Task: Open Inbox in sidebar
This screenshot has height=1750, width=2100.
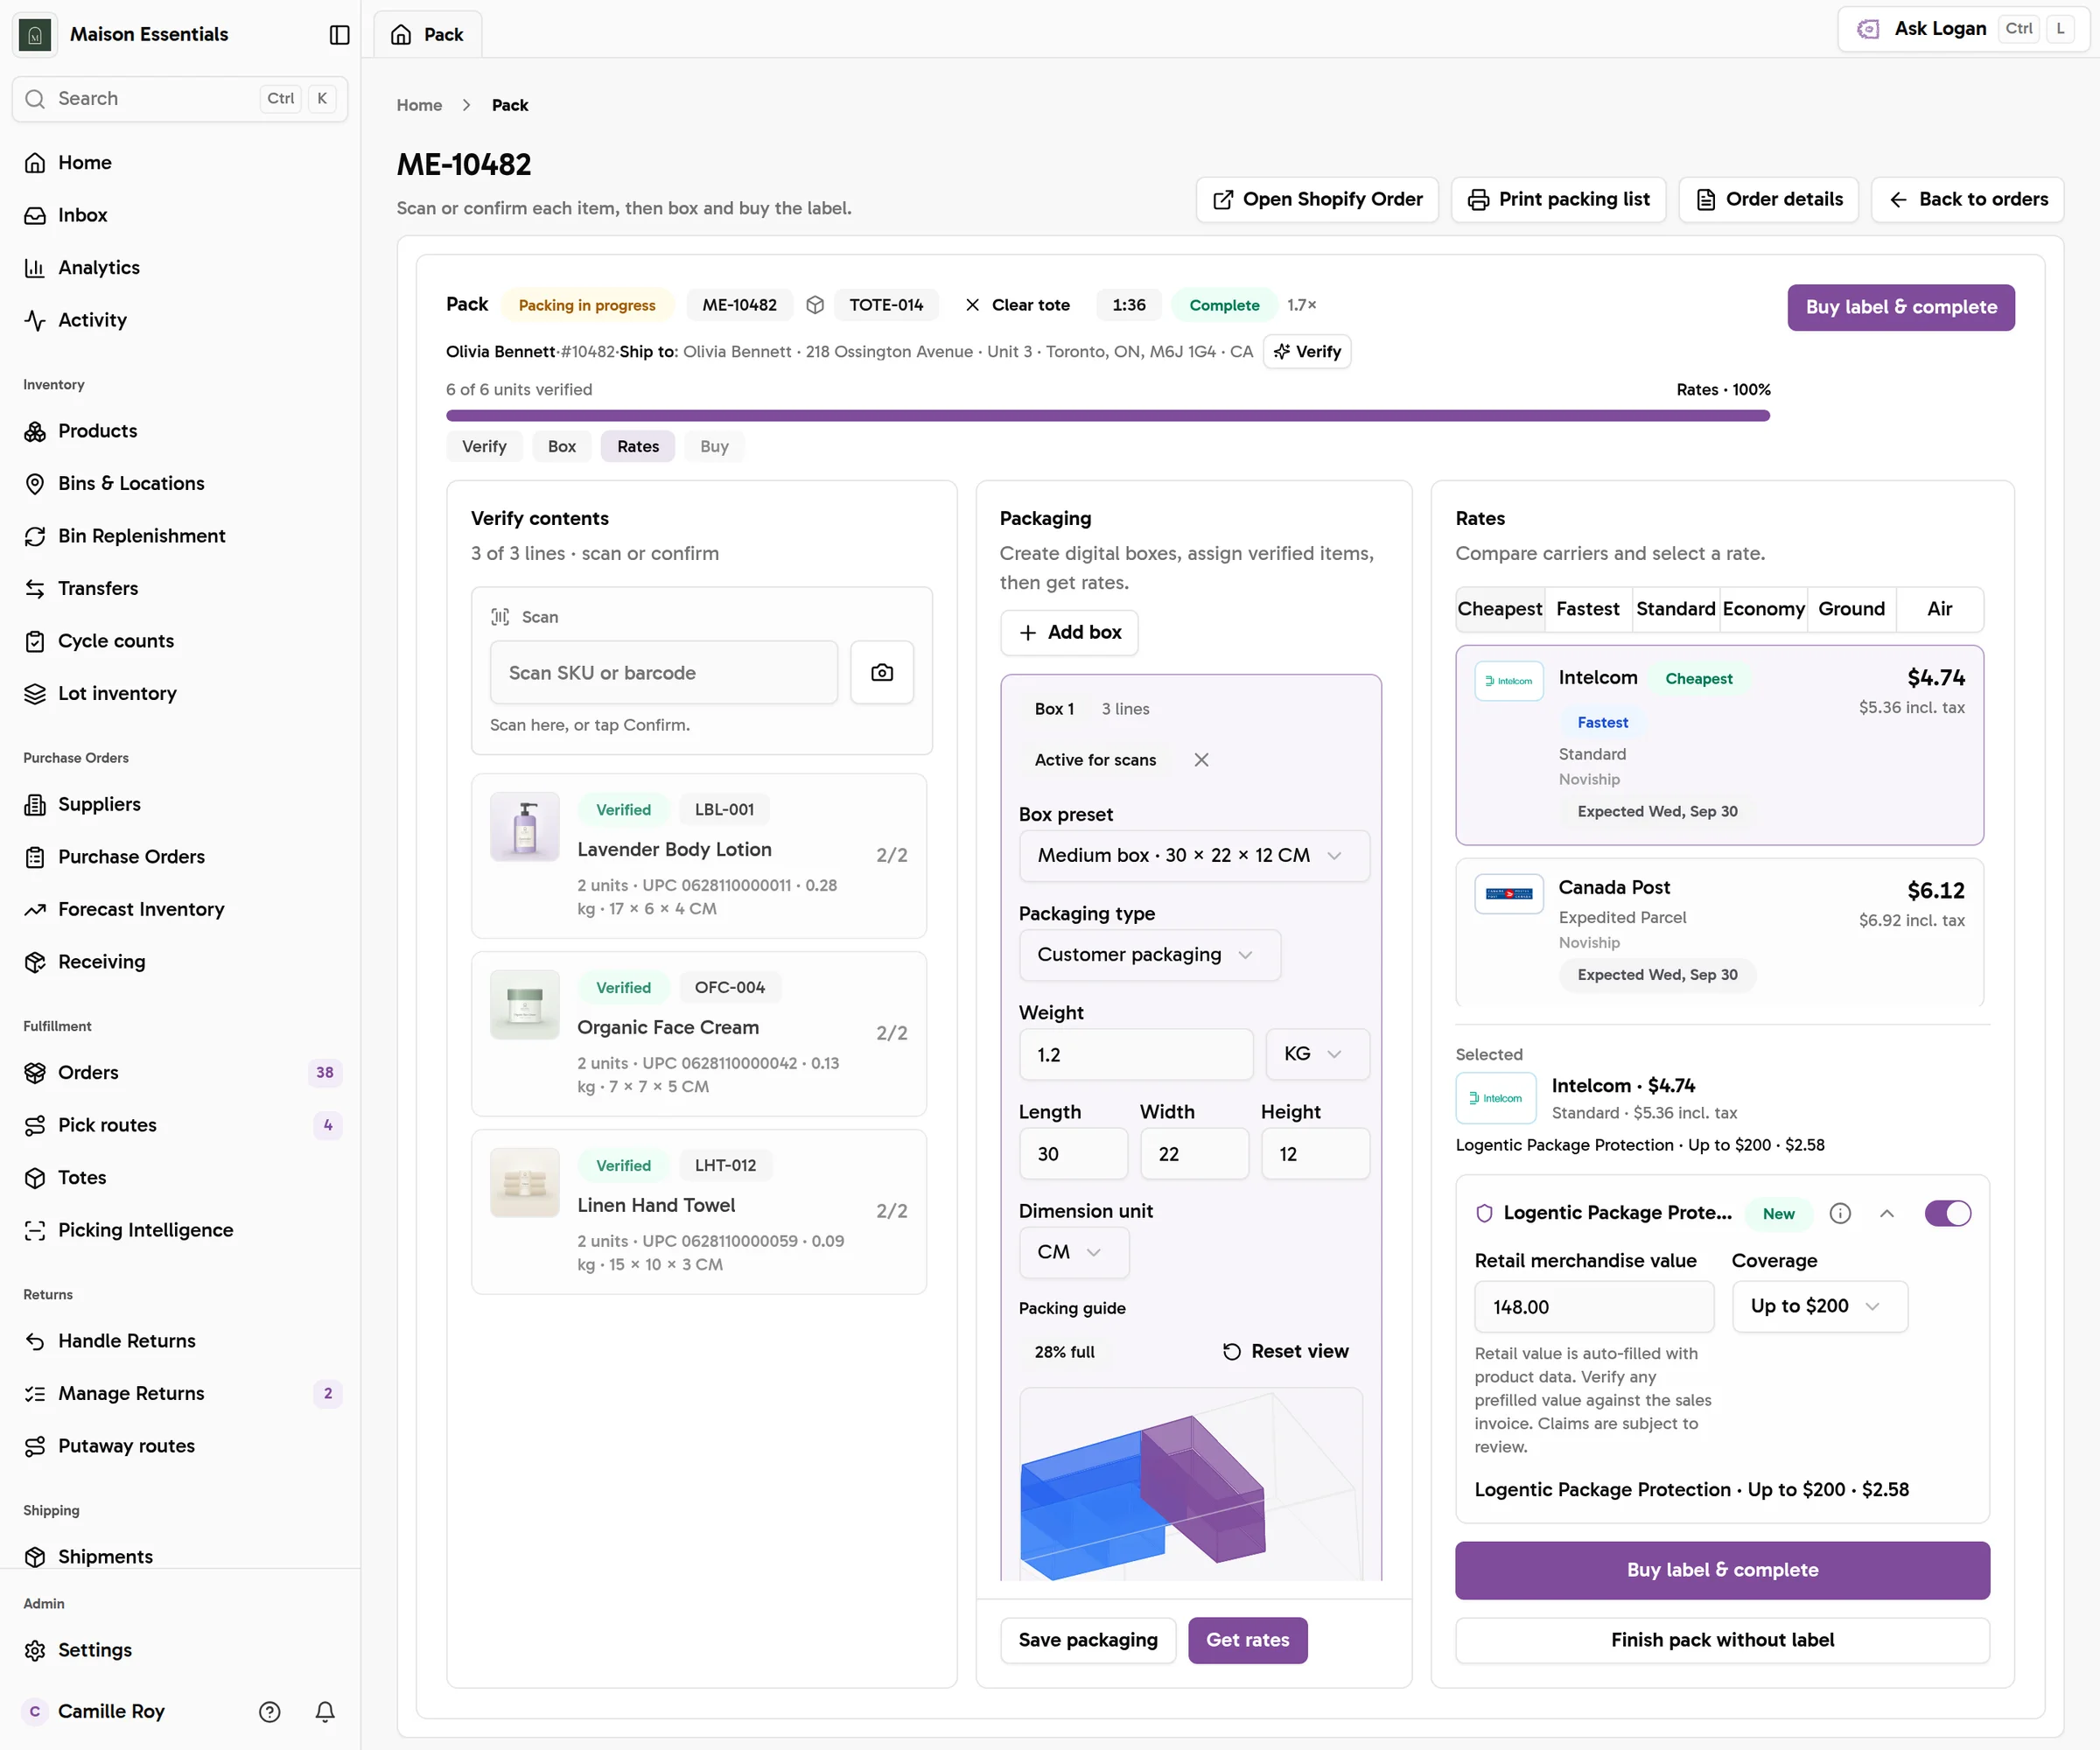Action: pyautogui.click(x=180, y=215)
